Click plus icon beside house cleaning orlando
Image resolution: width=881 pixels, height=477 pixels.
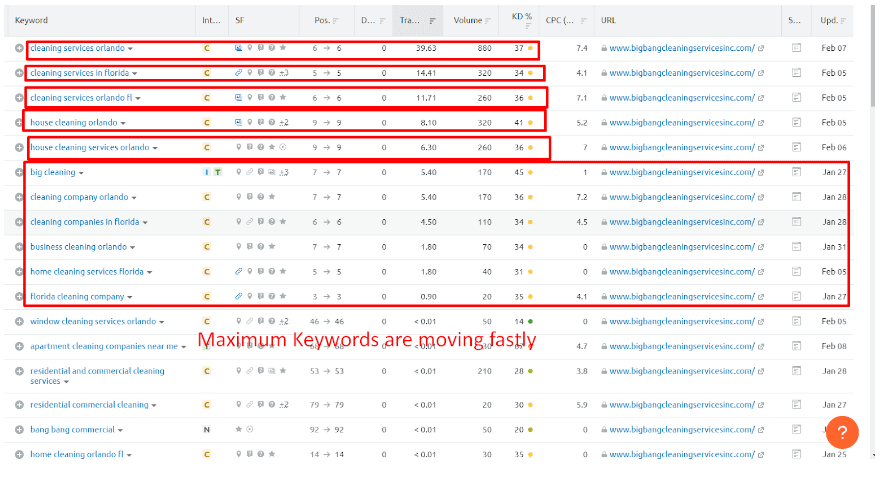(19, 122)
